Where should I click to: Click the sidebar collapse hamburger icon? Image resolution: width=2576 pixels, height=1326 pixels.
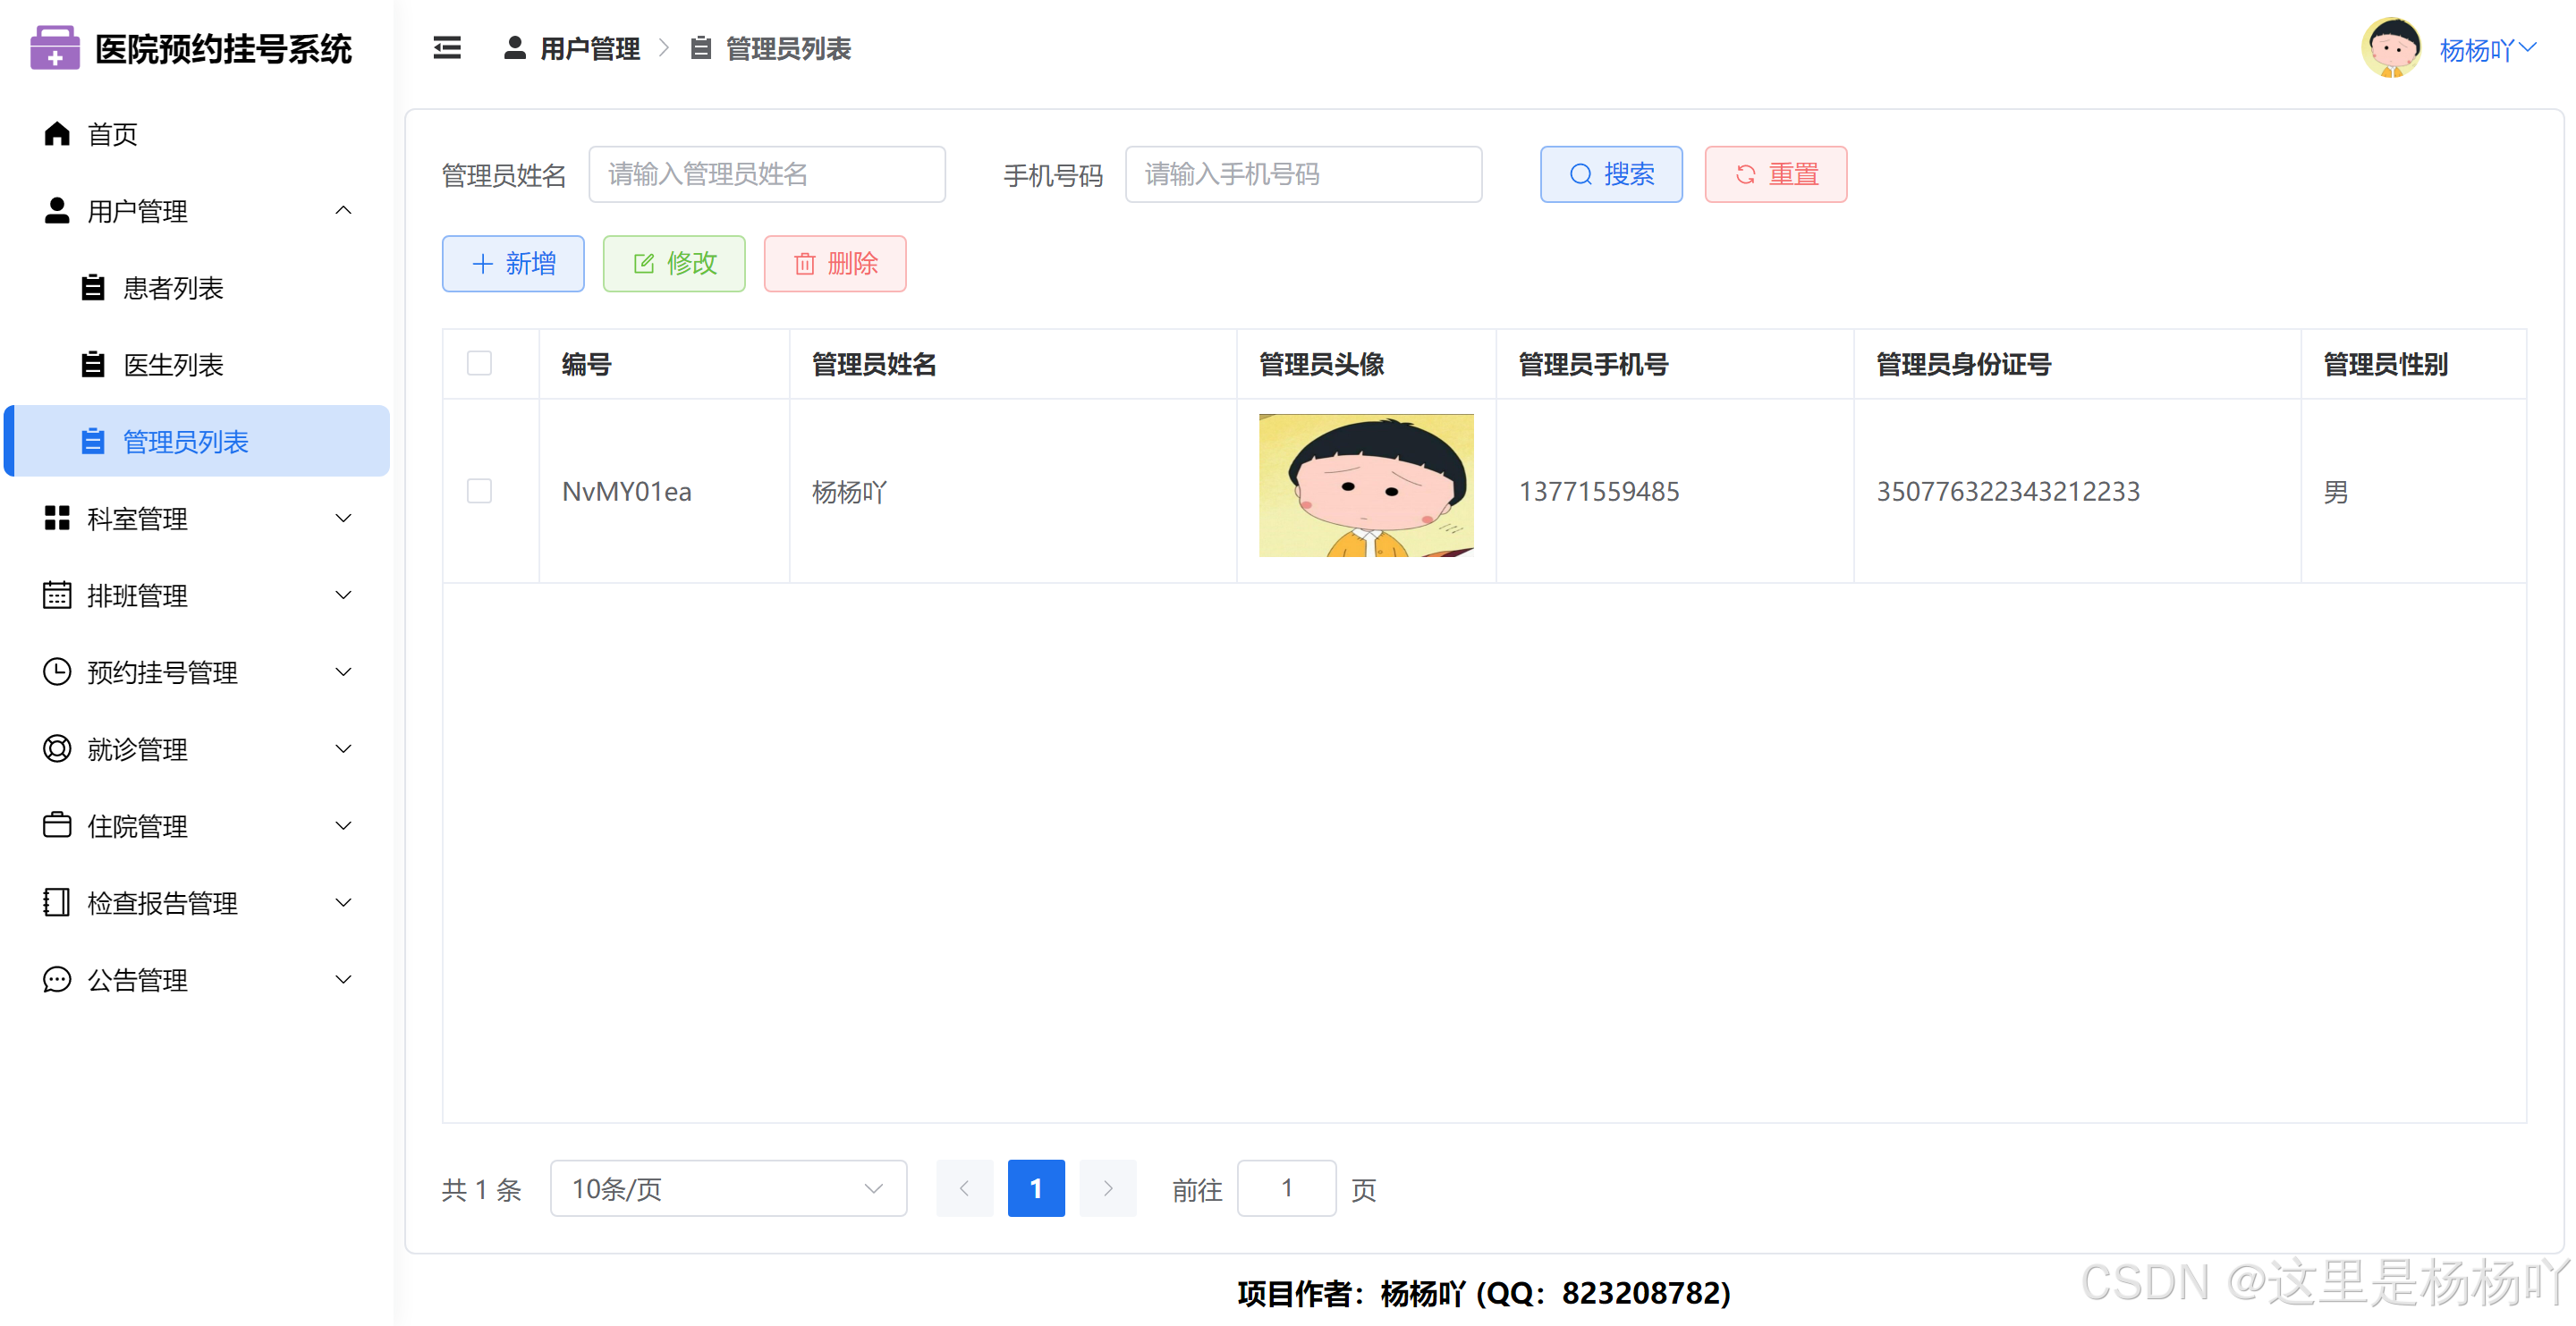(x=447, y=48)
